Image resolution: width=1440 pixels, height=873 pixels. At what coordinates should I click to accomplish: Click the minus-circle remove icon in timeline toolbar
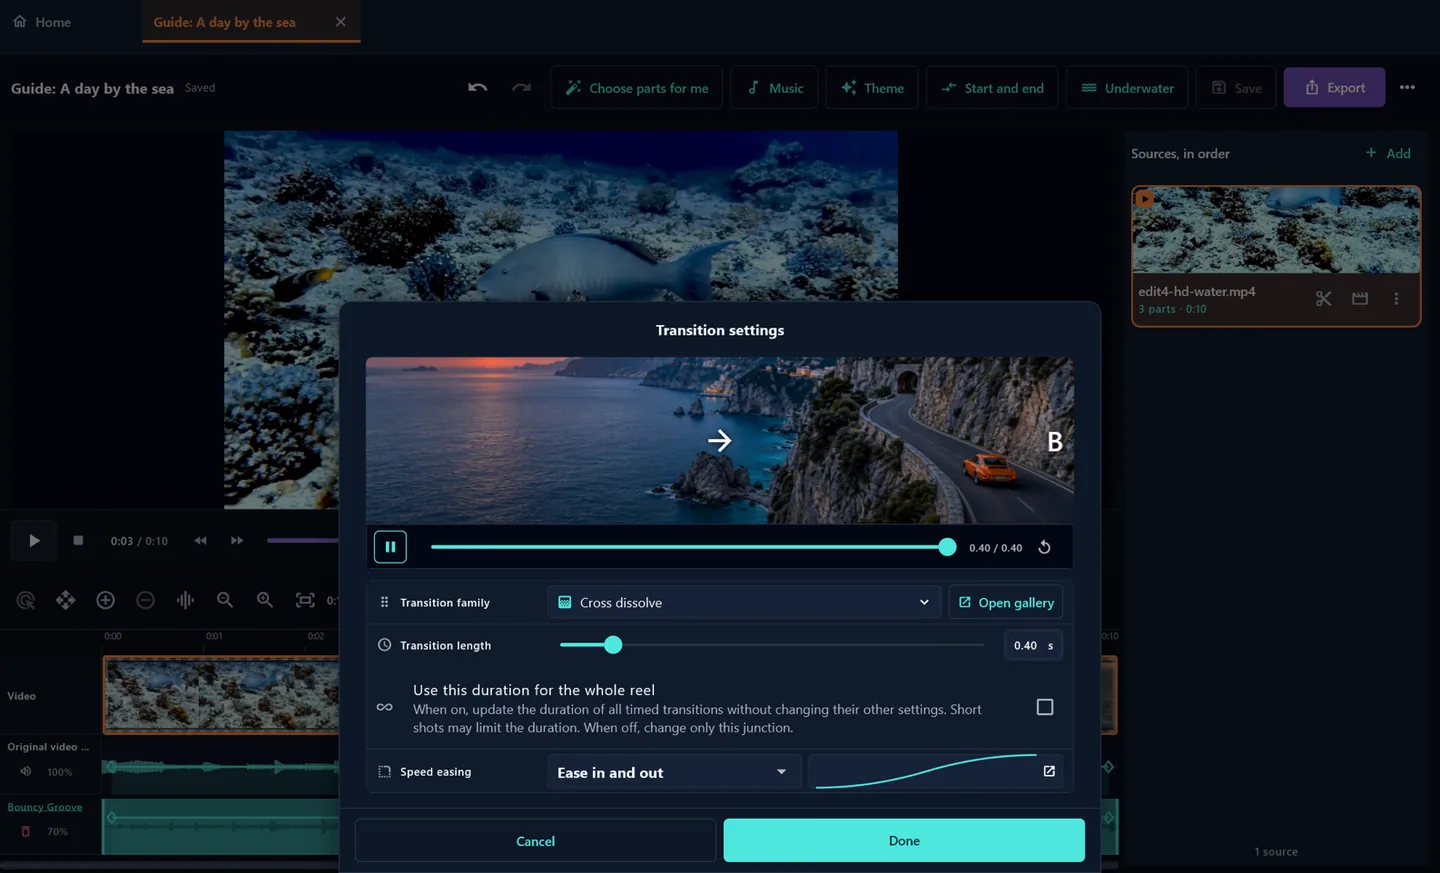point(145,600)
